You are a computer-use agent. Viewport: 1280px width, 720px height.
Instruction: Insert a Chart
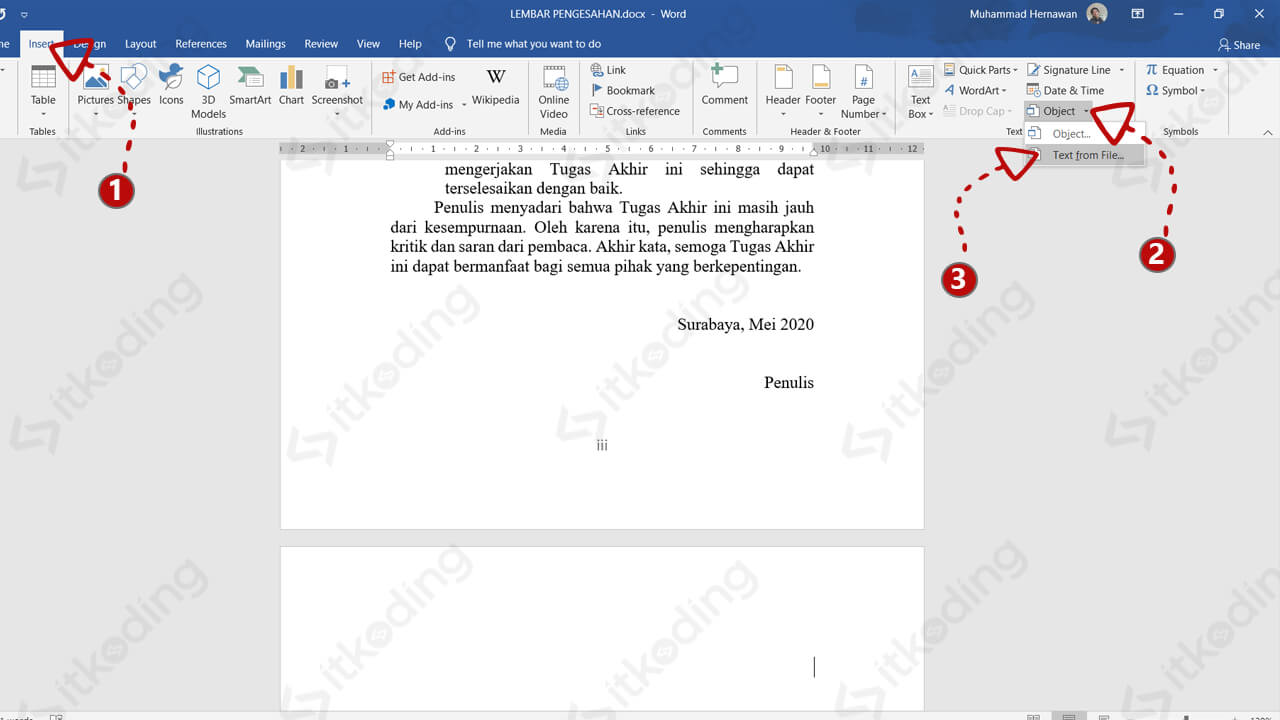[x=291, y=85]
